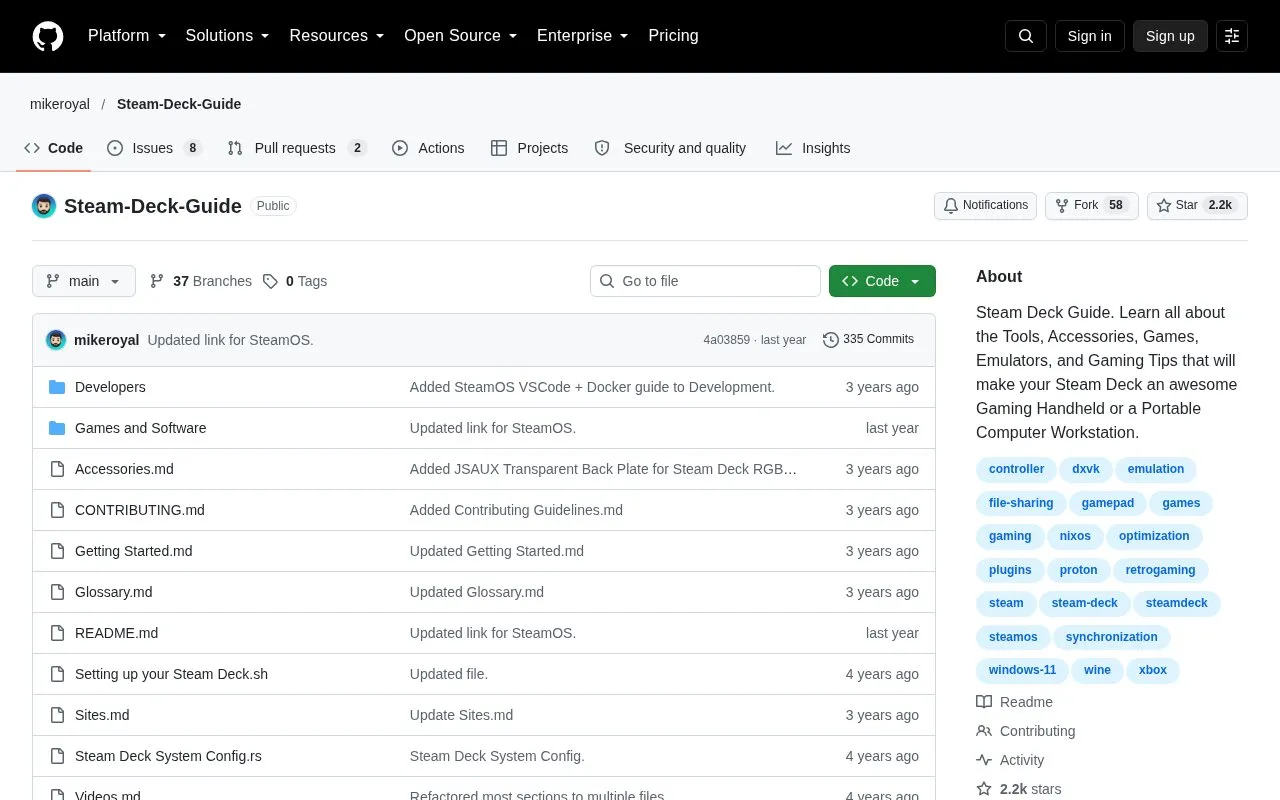Click the GitHub logo icon
Screen dimensions: 1280x800
(48, 36)
